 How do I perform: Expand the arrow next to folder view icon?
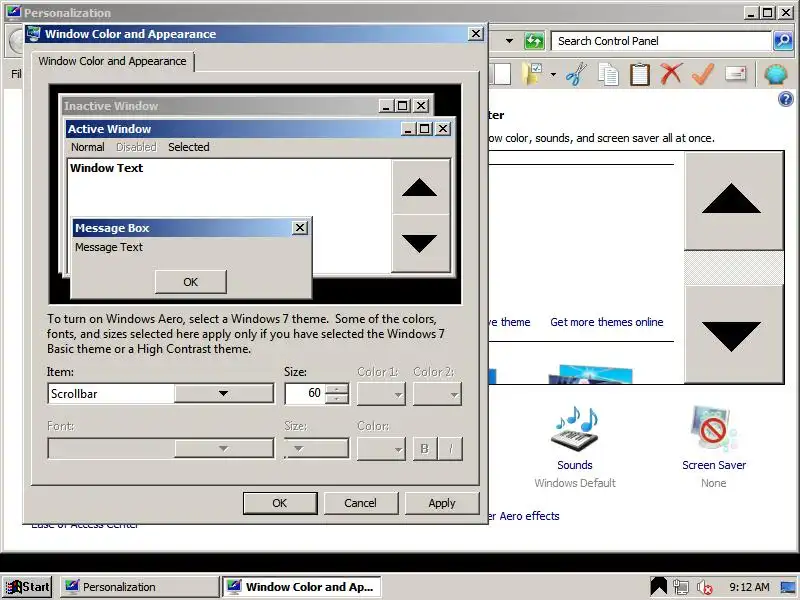click(554, 74)
